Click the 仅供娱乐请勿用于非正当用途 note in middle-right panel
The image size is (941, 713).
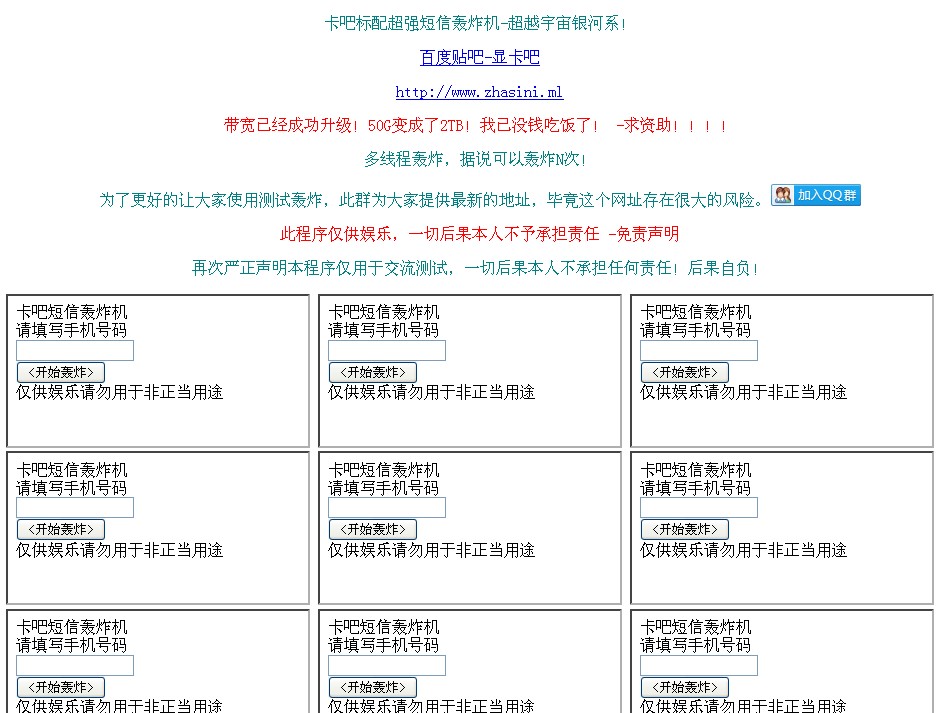[744, 550]
